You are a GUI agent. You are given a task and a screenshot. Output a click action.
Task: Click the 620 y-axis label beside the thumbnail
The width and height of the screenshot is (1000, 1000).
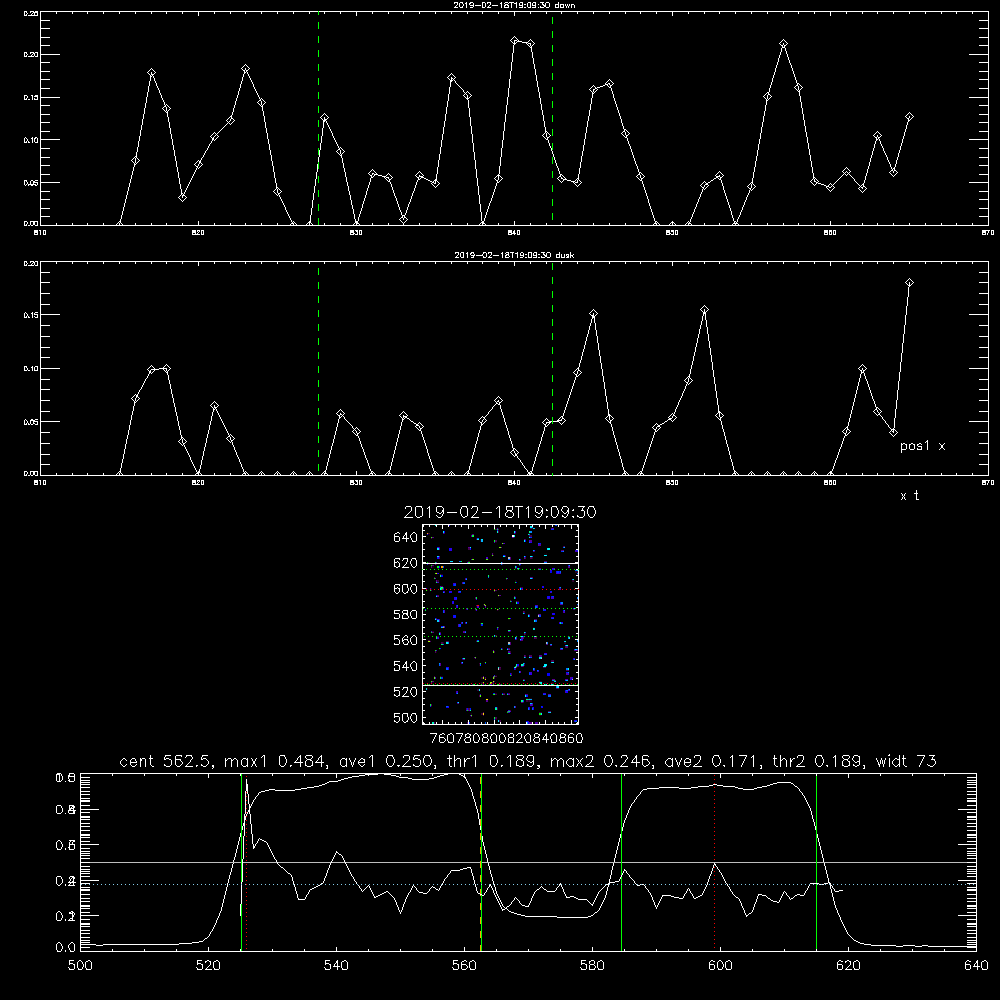point(406,563)
